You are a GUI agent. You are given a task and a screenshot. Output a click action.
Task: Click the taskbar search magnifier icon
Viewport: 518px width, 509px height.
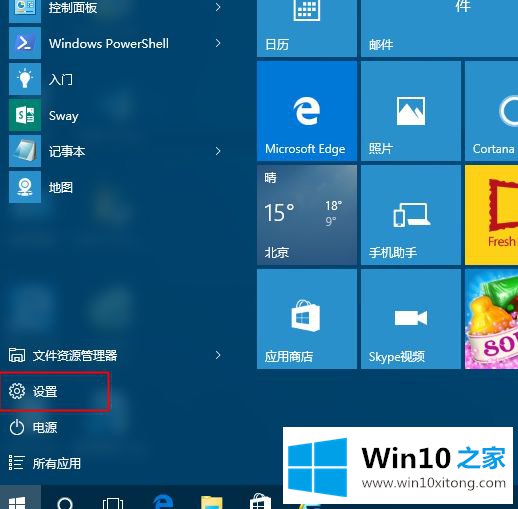(x=65, y=503)
